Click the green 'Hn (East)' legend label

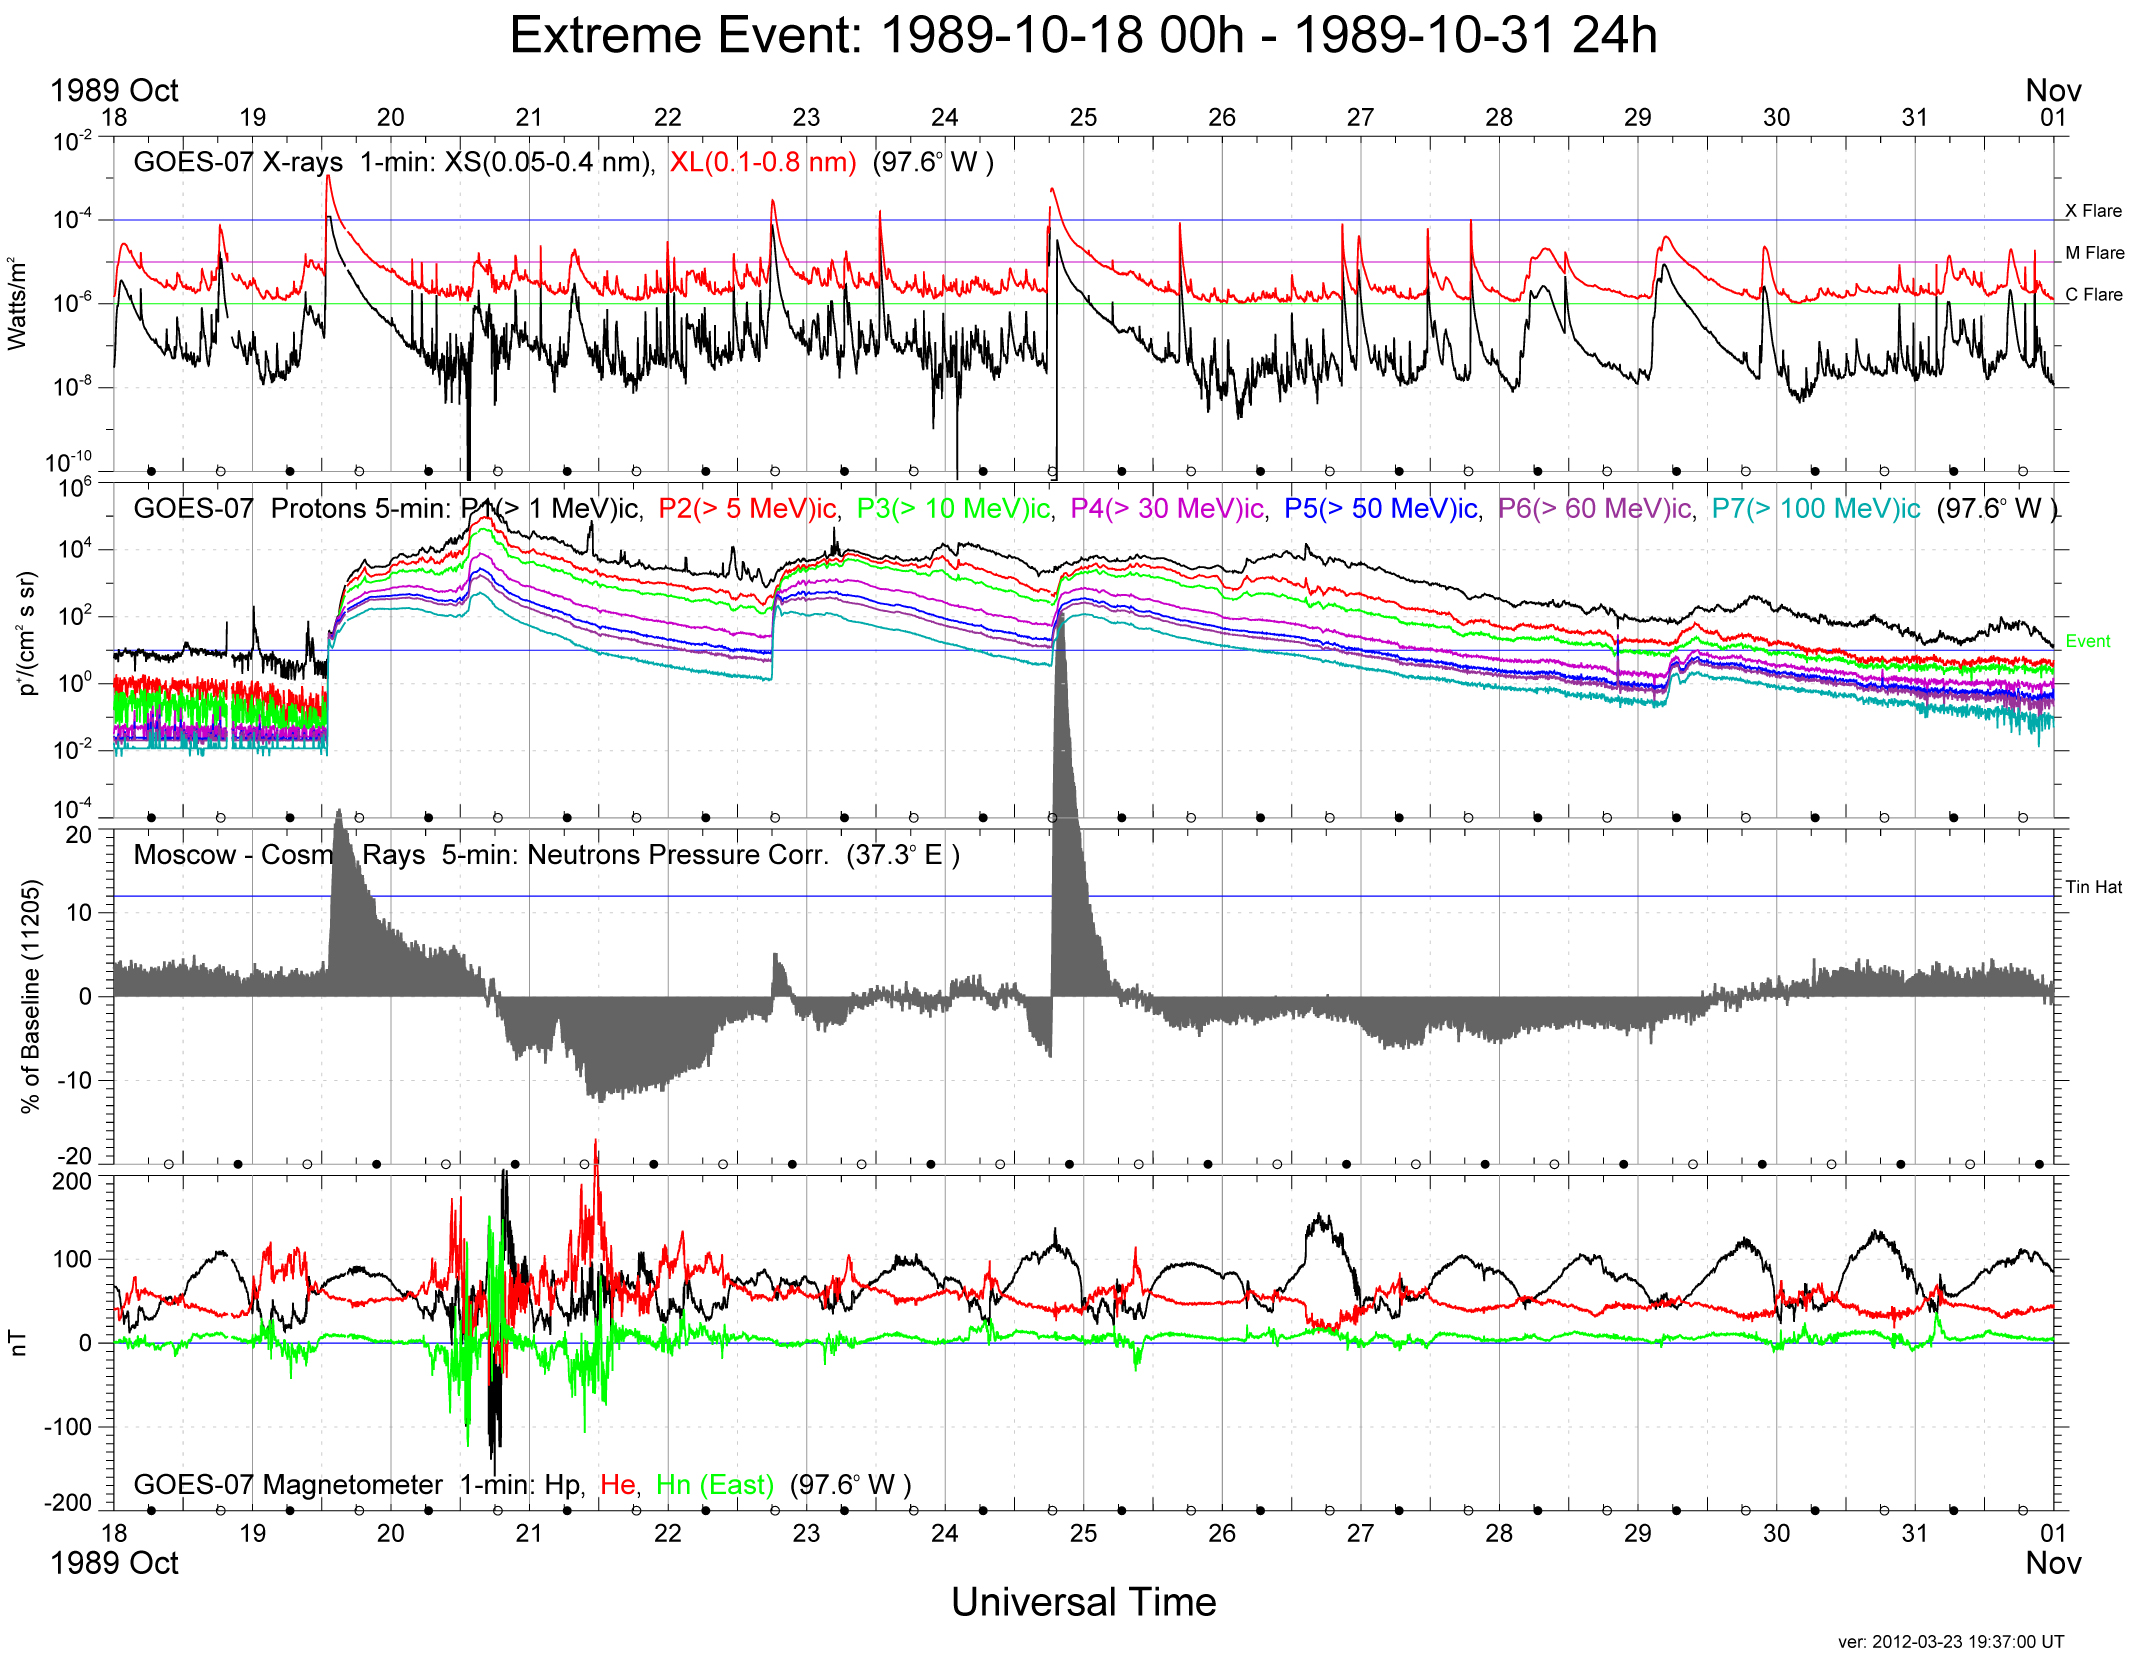pyautogui.click(x=715, y=1485)
